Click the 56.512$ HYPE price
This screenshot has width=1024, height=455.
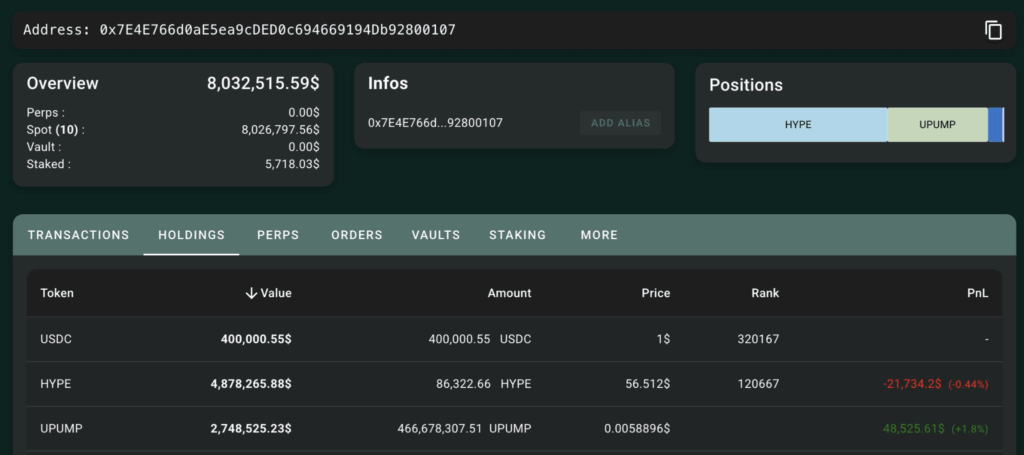648,384
